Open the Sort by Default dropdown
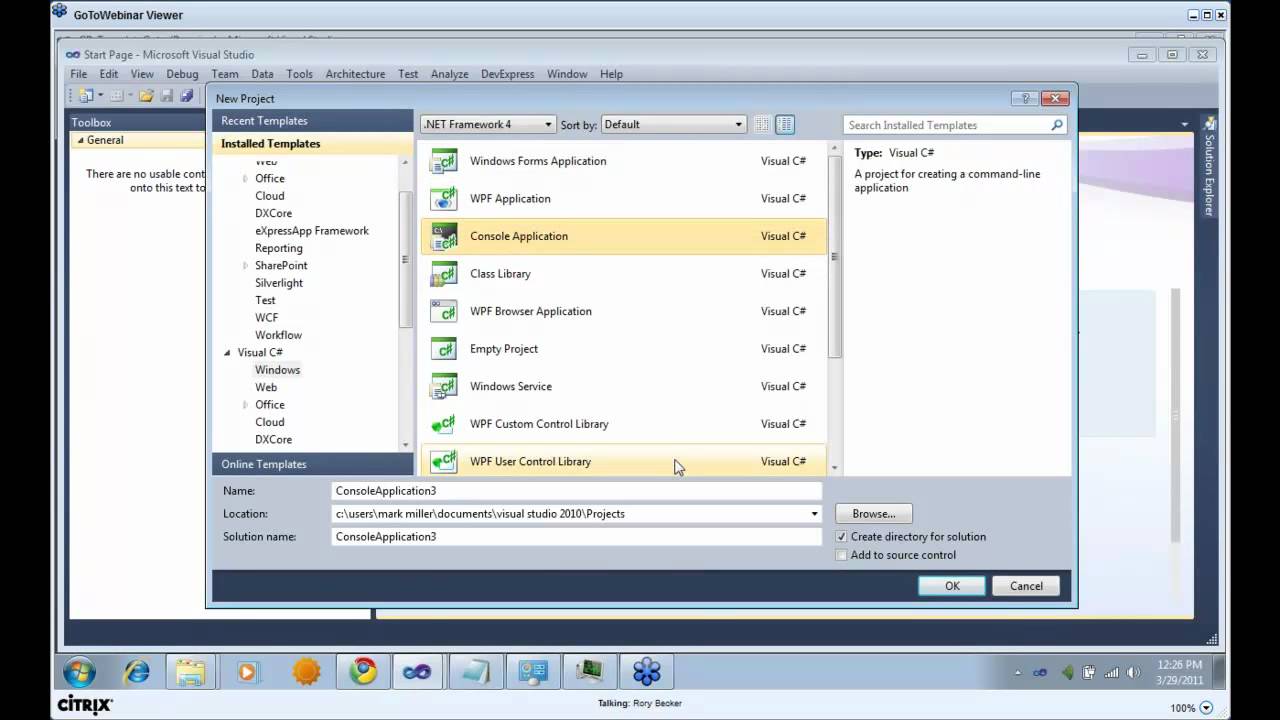Image resolution: width=1280 pixels, height=720 pixels. (x=674, y=124)
